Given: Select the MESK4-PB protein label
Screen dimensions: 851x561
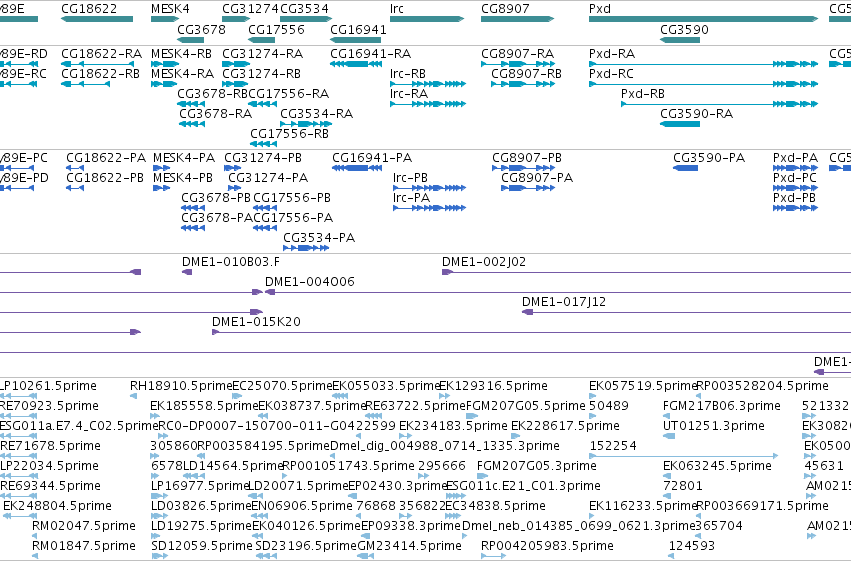Looking at the screenshot, I should pos(183,178).
